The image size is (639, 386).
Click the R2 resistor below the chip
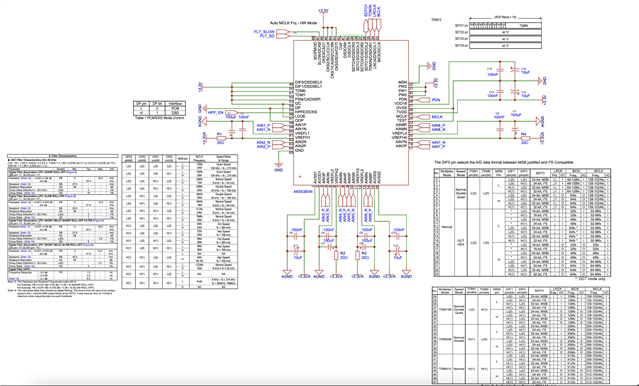coord(336,255)
